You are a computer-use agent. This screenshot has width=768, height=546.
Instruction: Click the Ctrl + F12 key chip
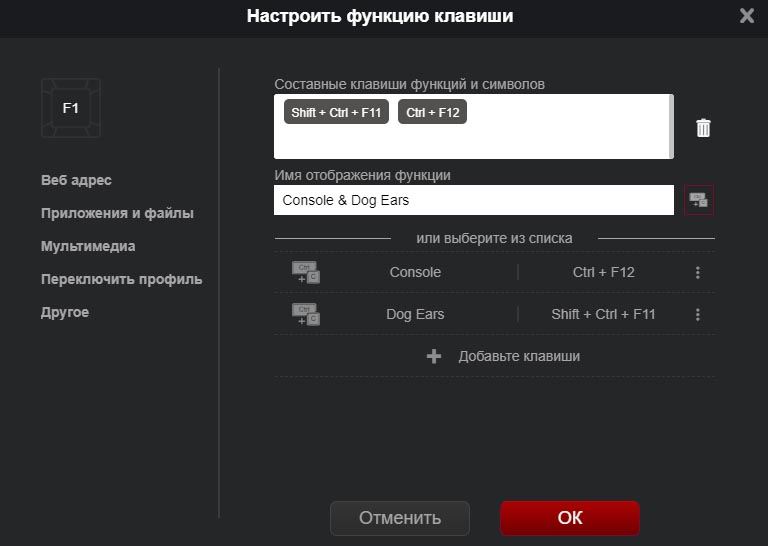click(x=432, y=112)
